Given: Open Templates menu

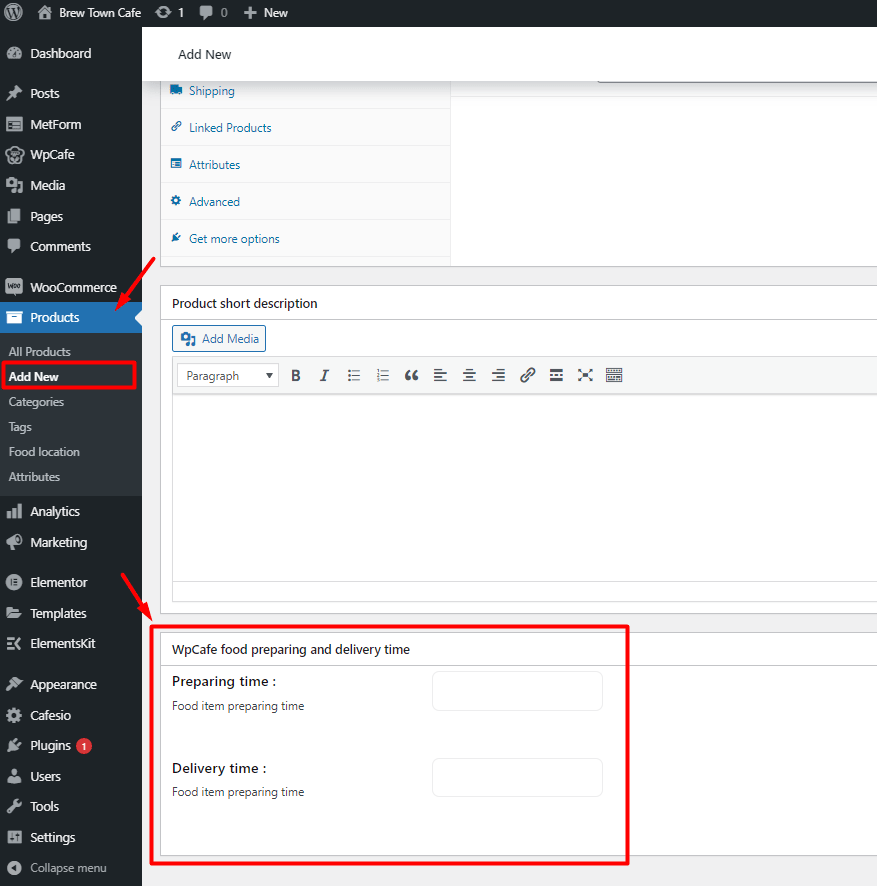Looking at the screenshot, I should pos(71,613).
